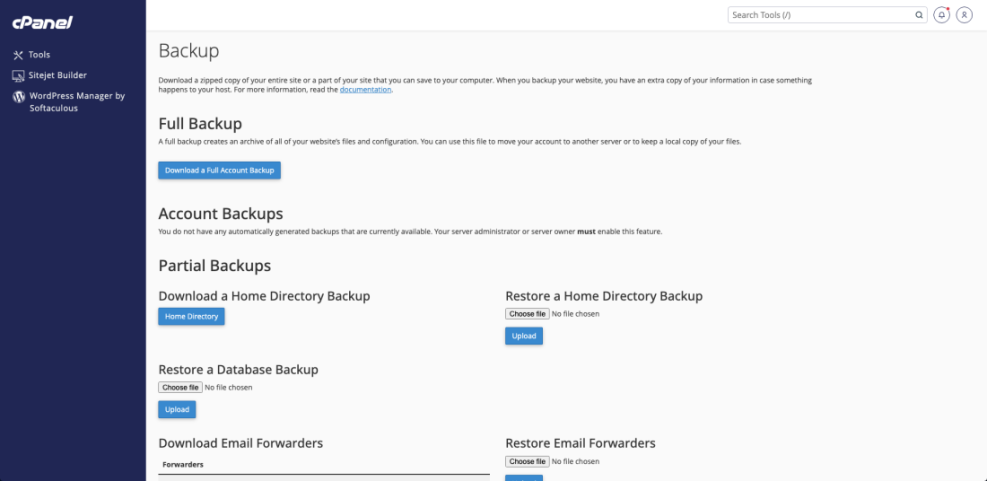Click Download a Full Account Backup
This screenshot has height=481, width=987.
point(220,171)
